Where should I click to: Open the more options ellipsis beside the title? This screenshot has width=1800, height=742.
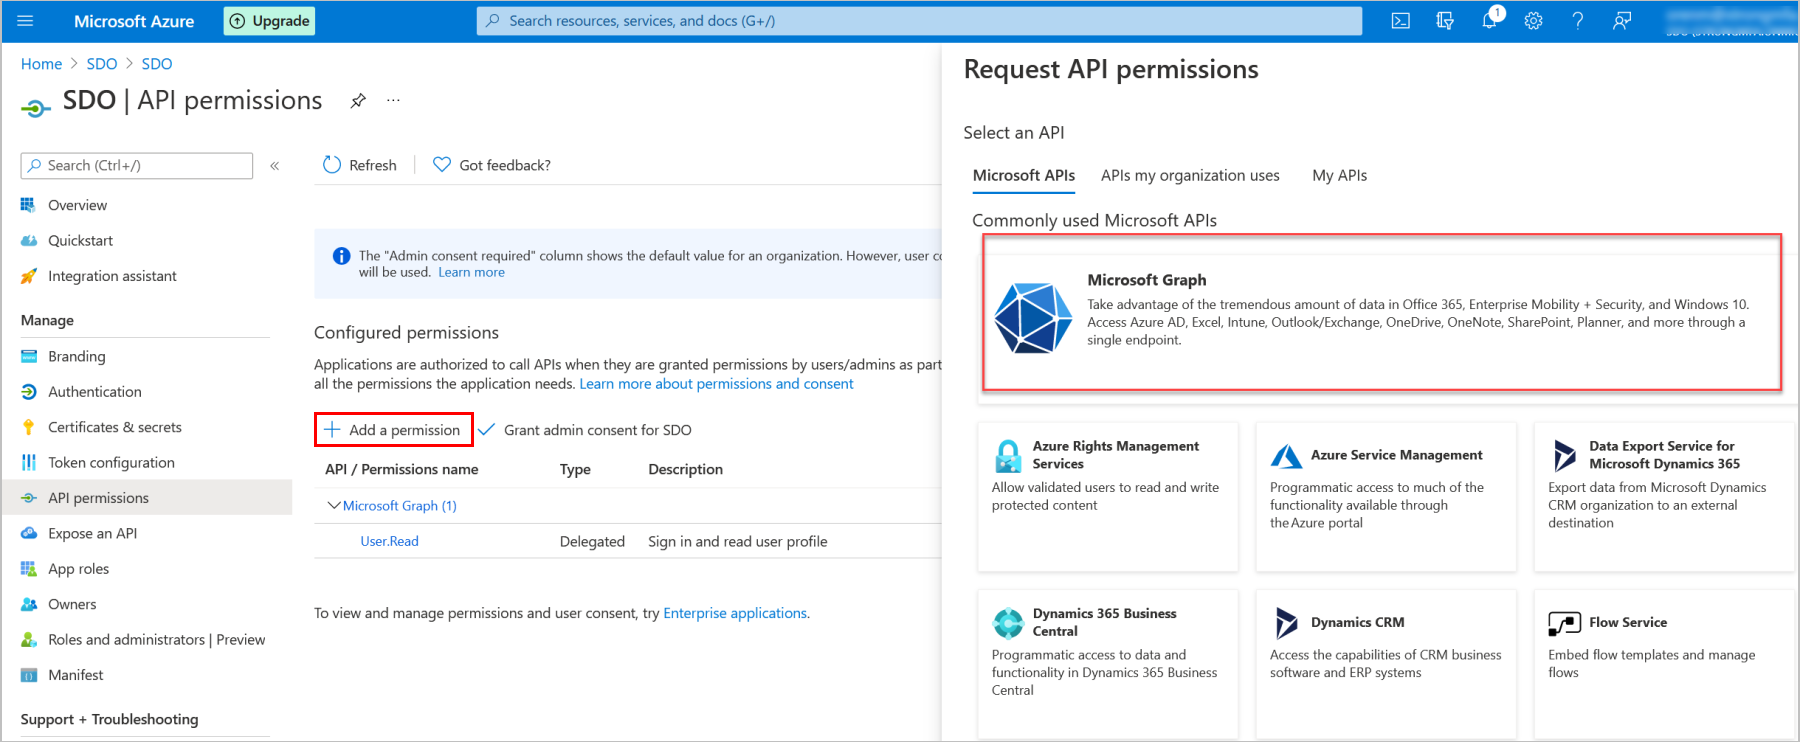coord(393,100)
